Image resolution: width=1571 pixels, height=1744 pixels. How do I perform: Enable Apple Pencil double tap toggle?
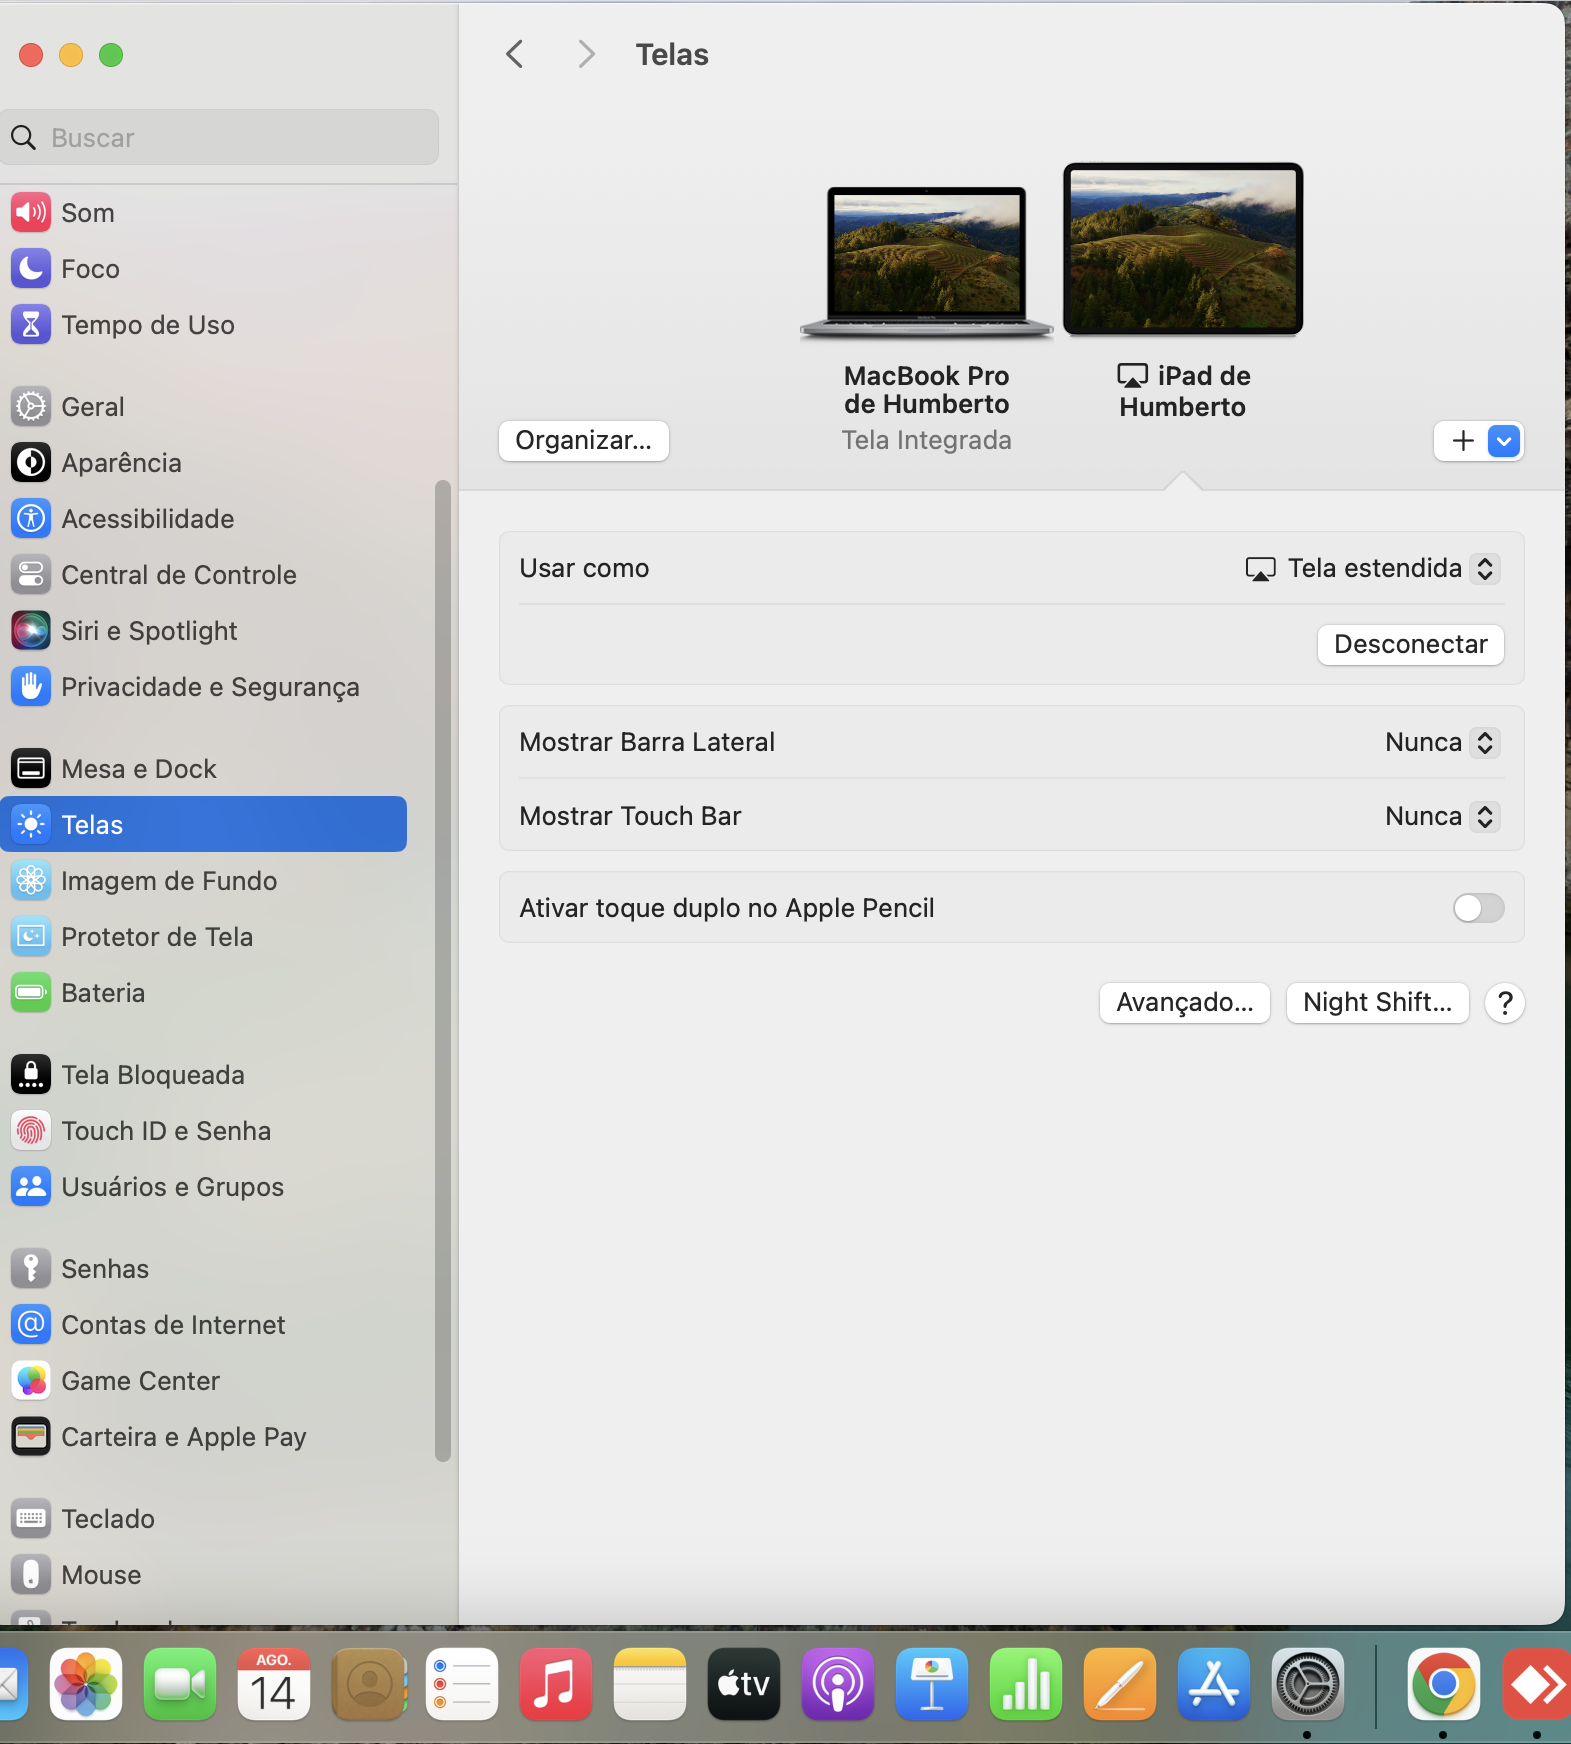[x=1478, y=908]
